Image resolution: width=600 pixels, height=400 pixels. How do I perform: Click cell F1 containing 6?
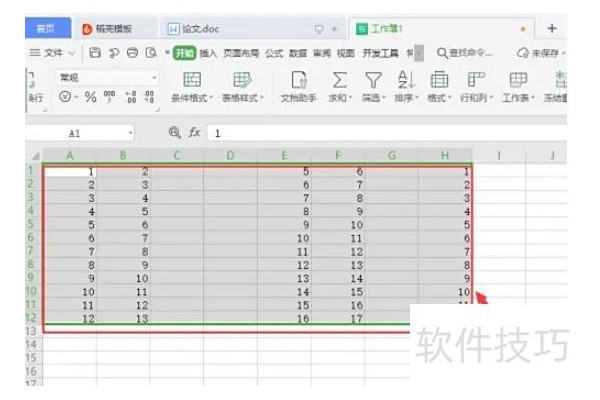tap(338, 171)
